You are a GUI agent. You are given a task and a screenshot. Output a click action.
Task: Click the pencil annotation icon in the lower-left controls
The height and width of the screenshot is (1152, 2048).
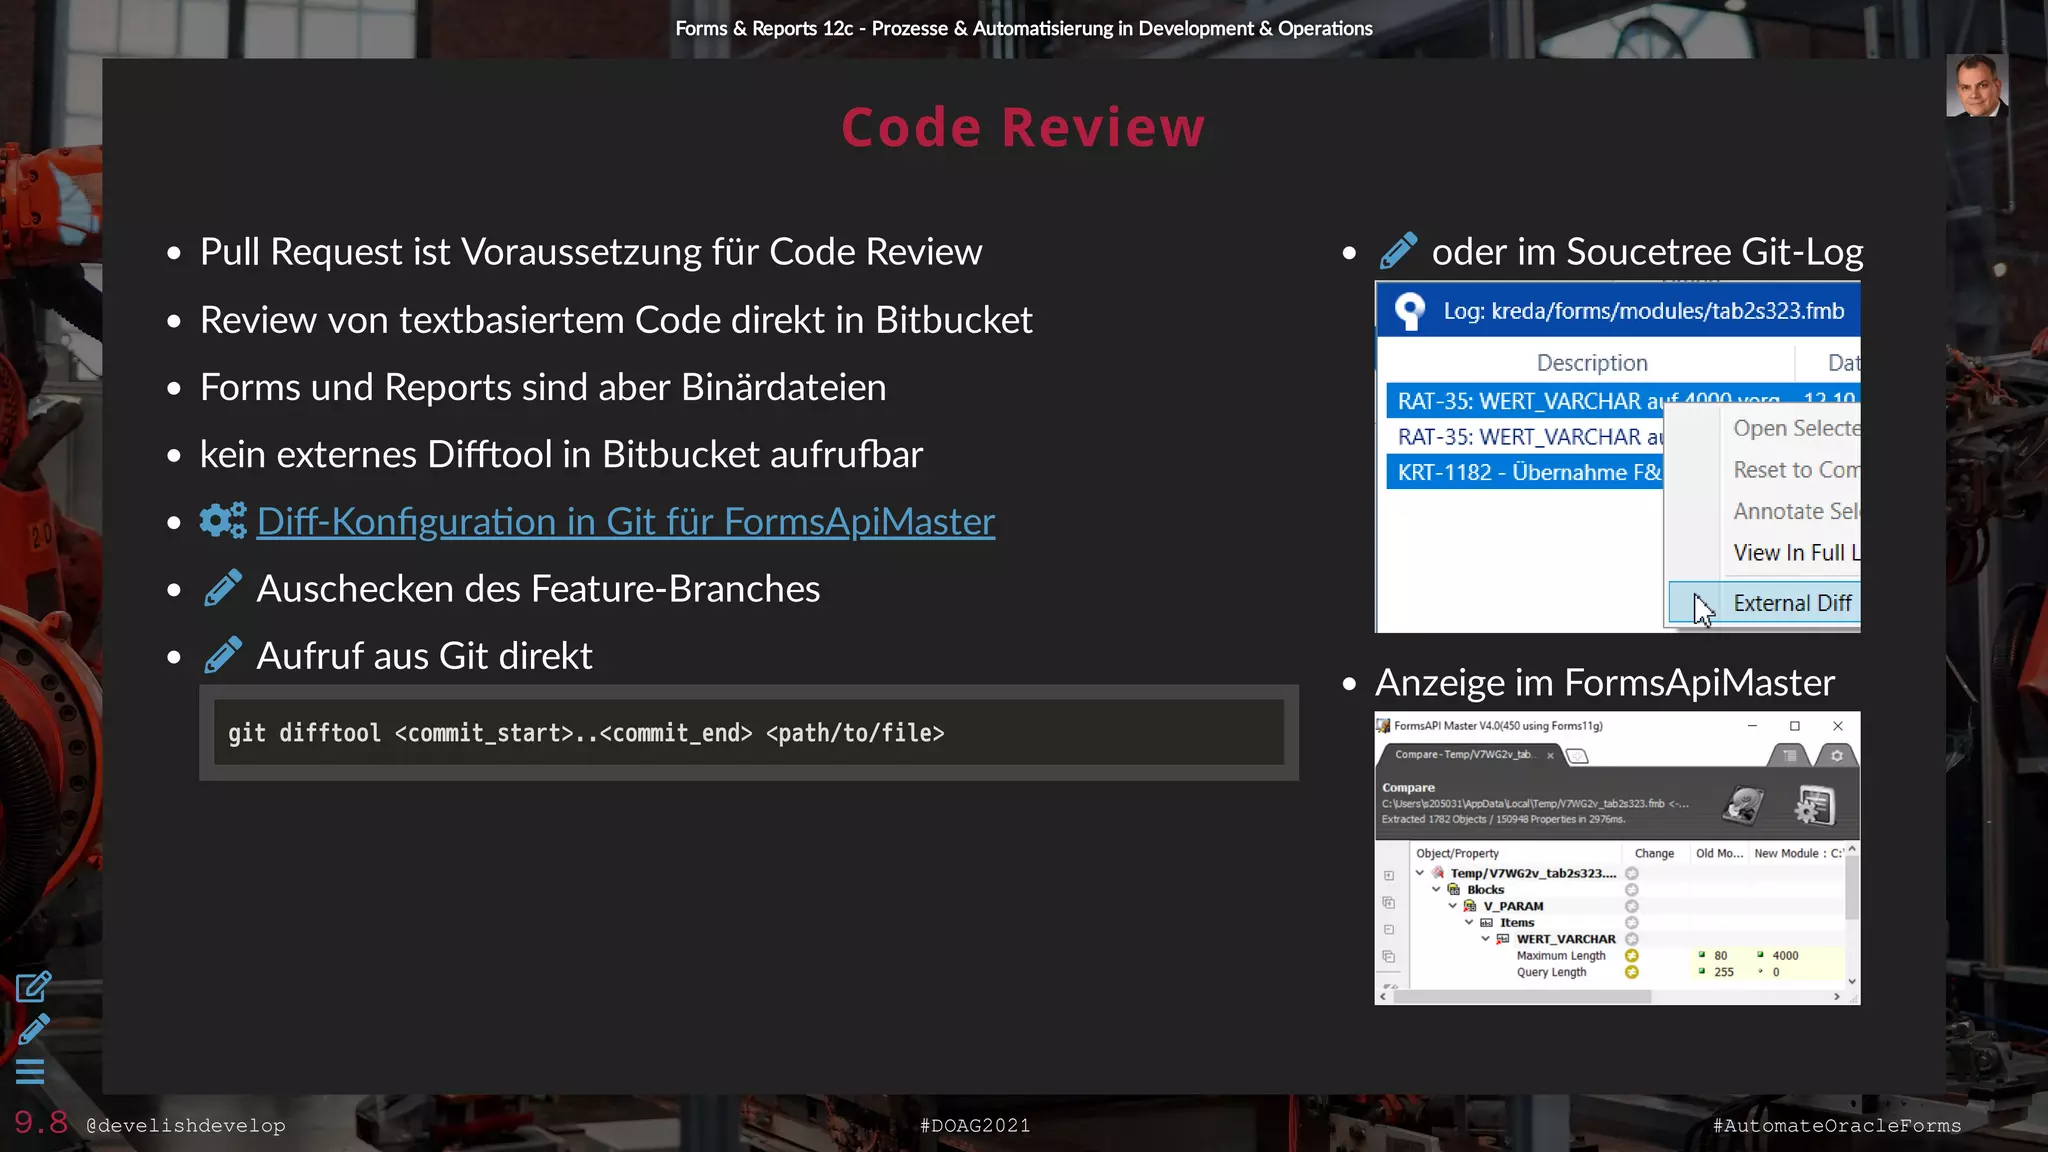click(x=33, y=1029)
